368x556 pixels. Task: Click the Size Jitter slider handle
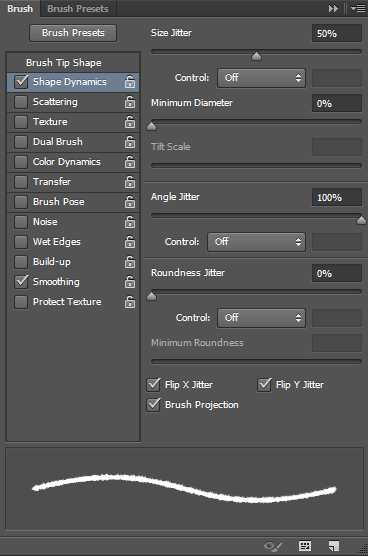[256, 56]
